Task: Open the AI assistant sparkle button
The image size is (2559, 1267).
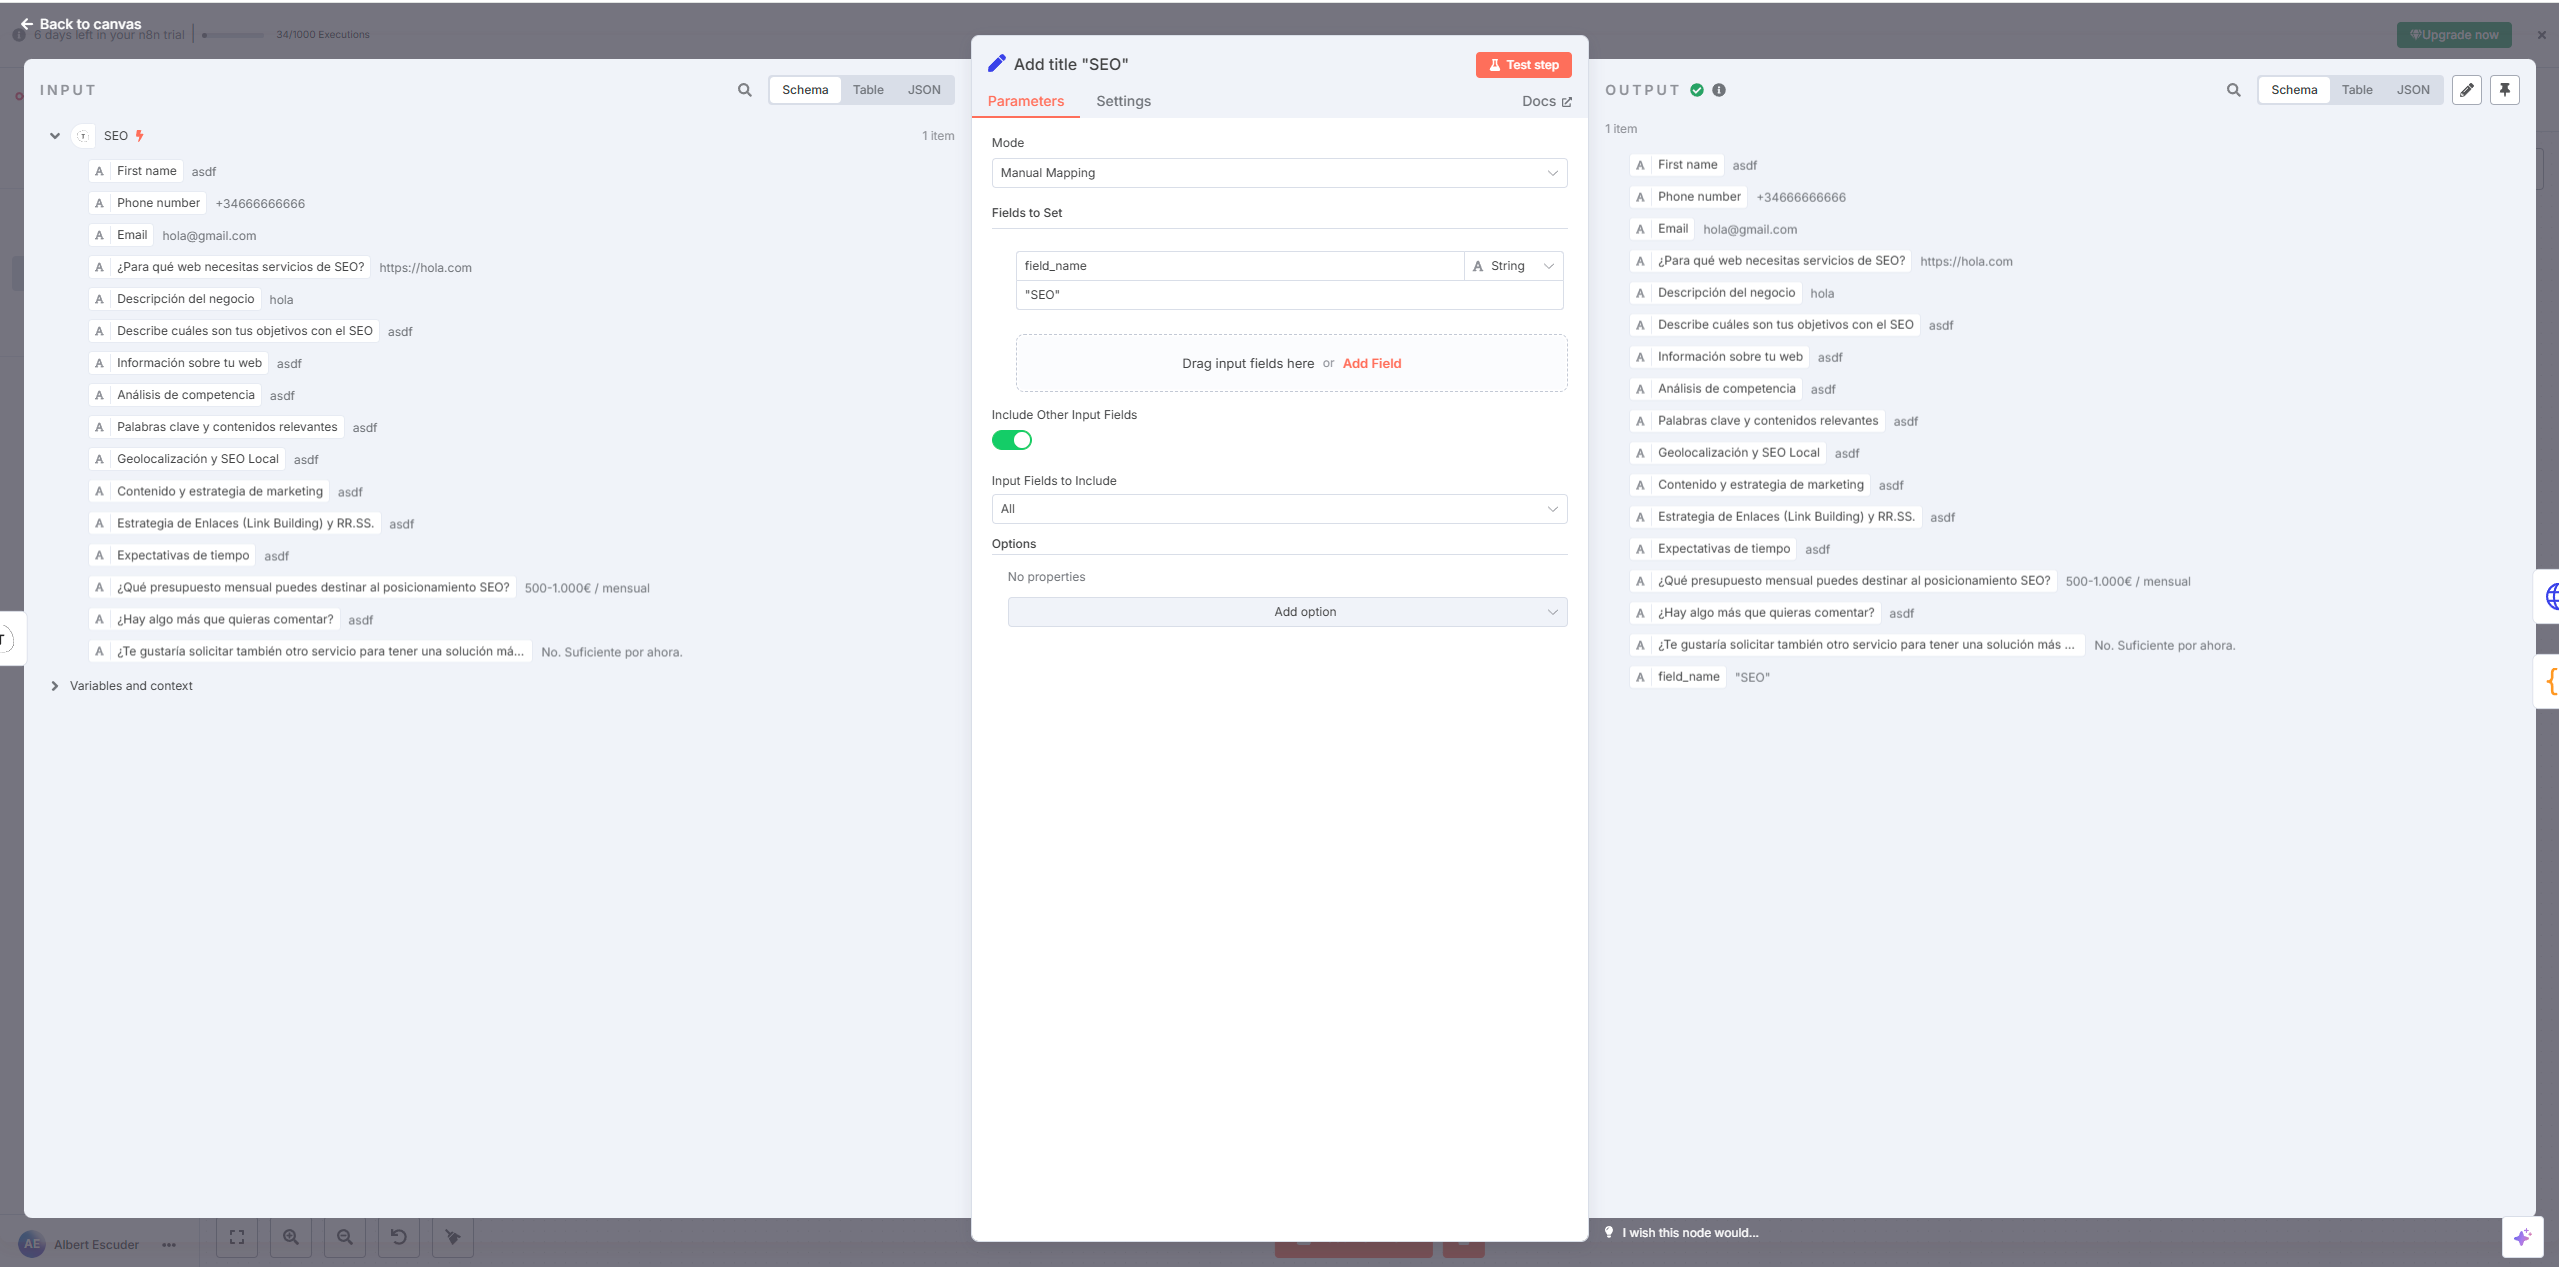Action: [2522, 1237]
